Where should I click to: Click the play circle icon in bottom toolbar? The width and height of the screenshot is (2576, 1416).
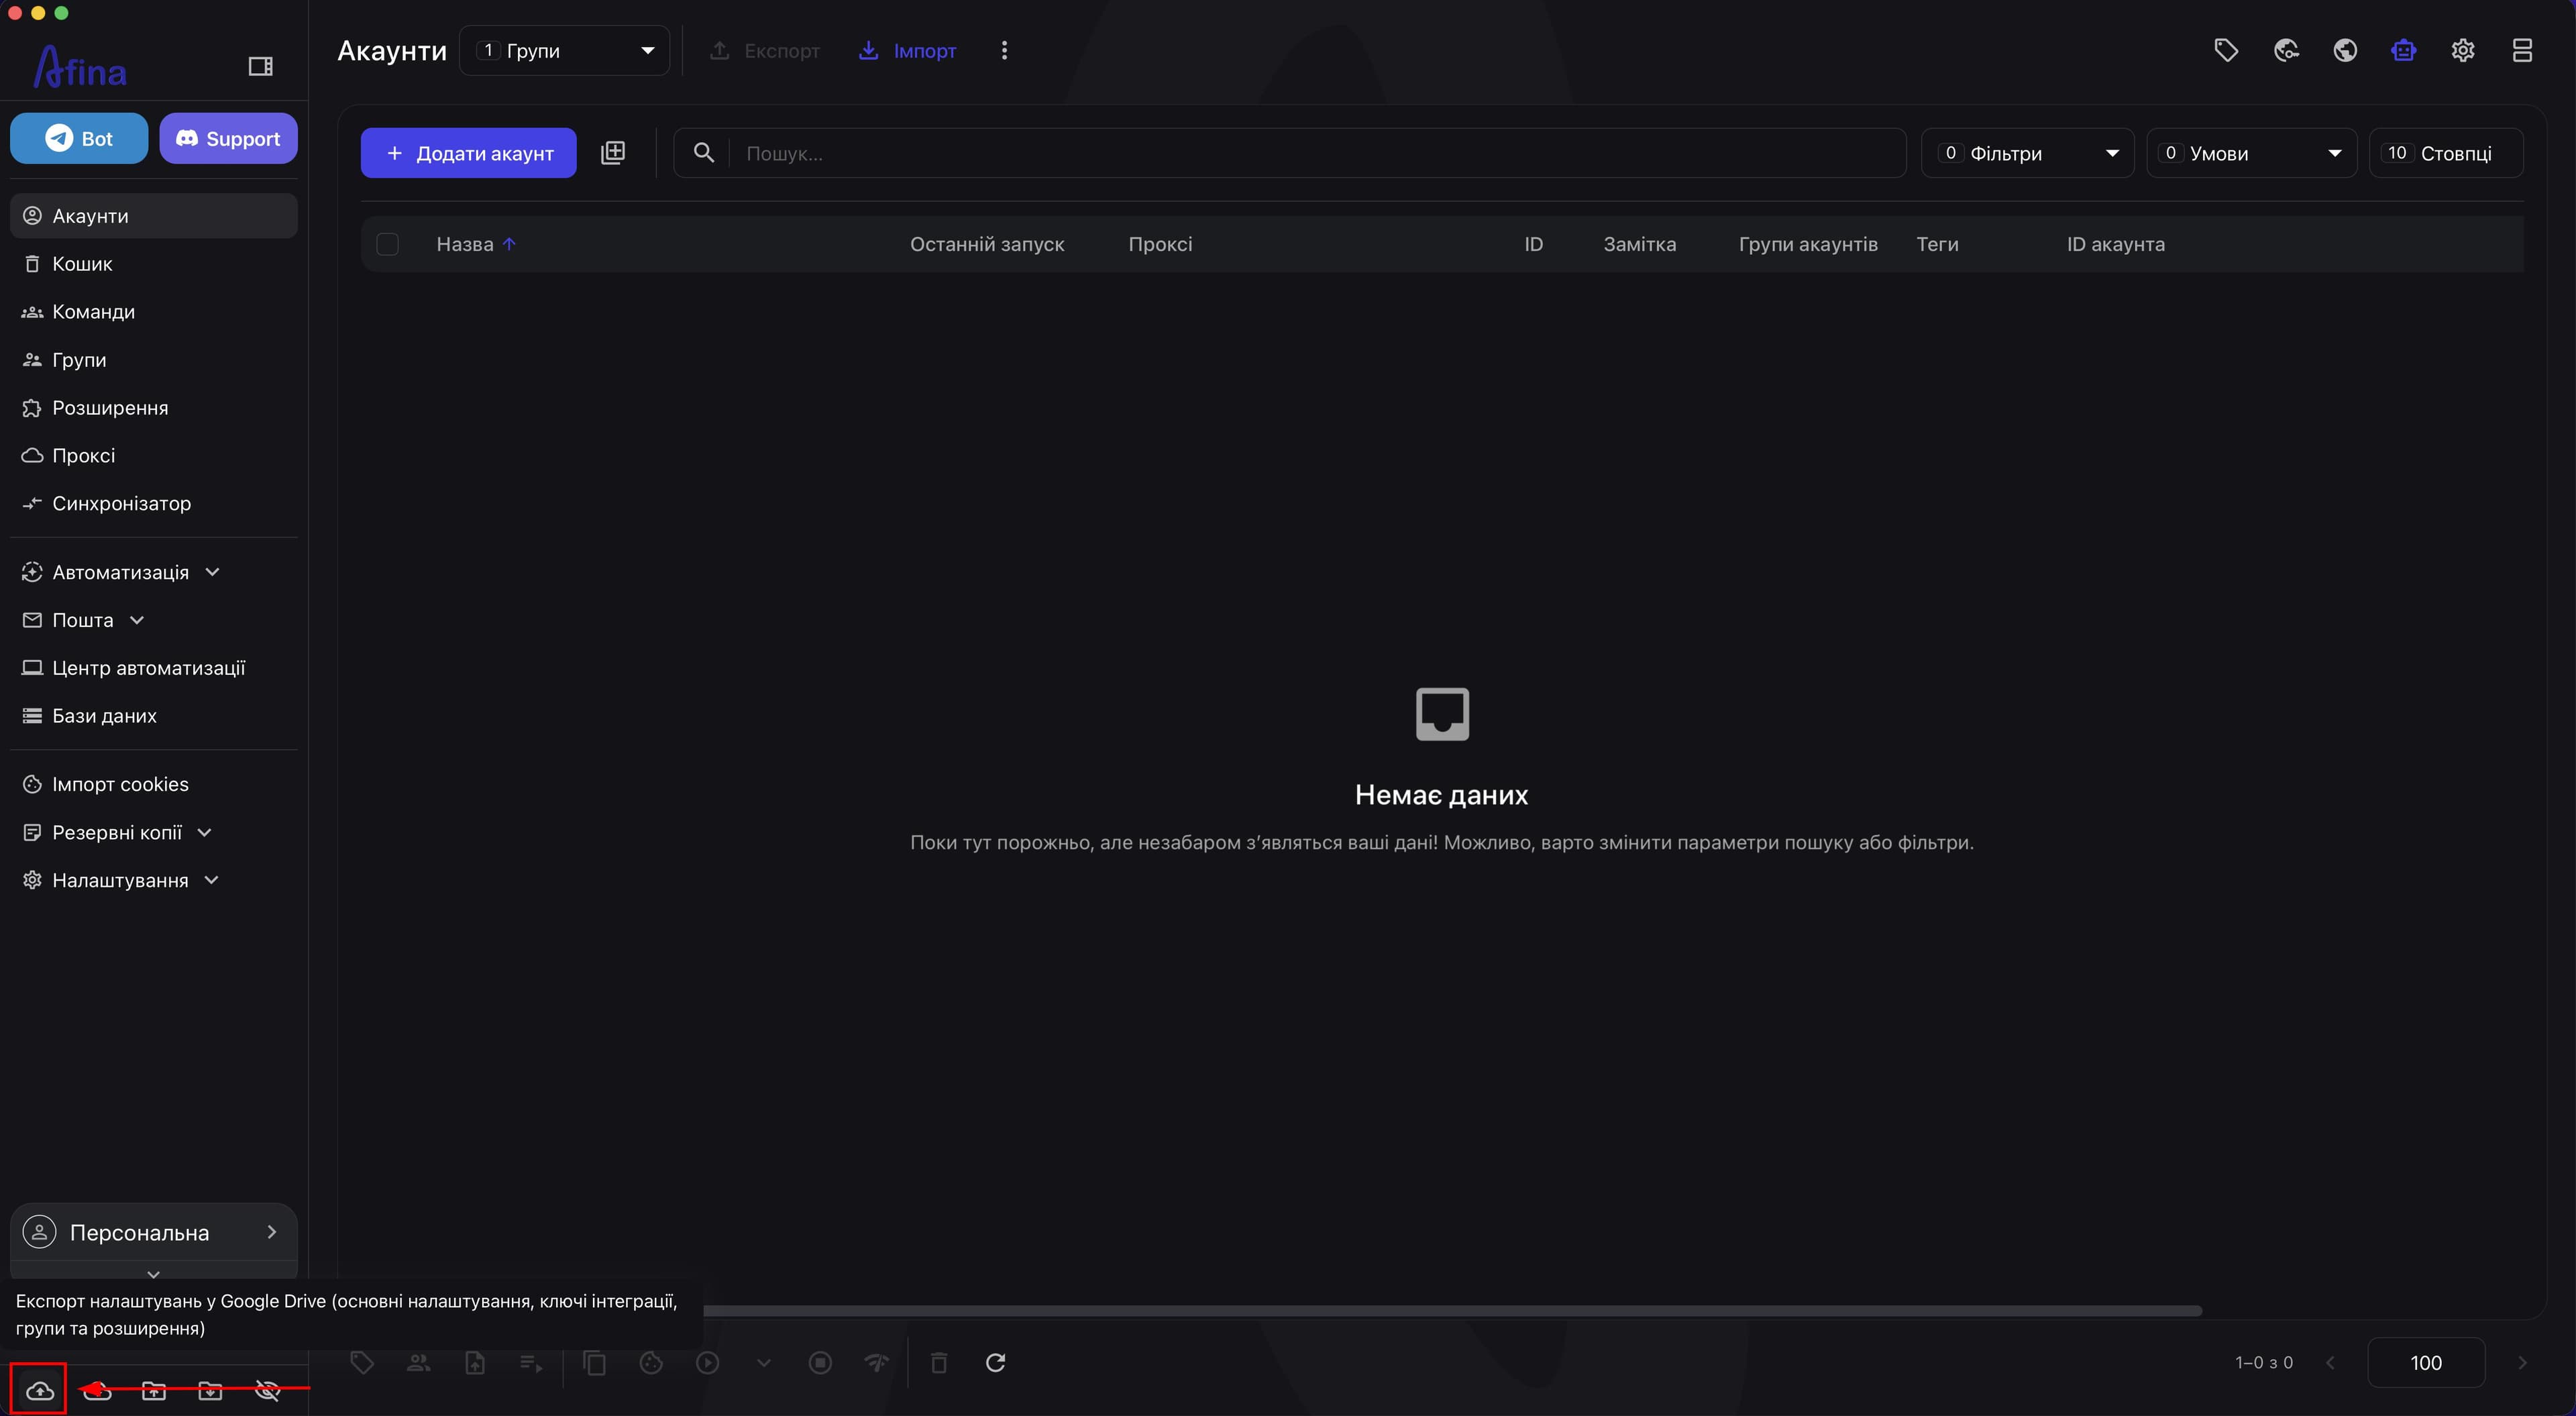pos(708,1362)
